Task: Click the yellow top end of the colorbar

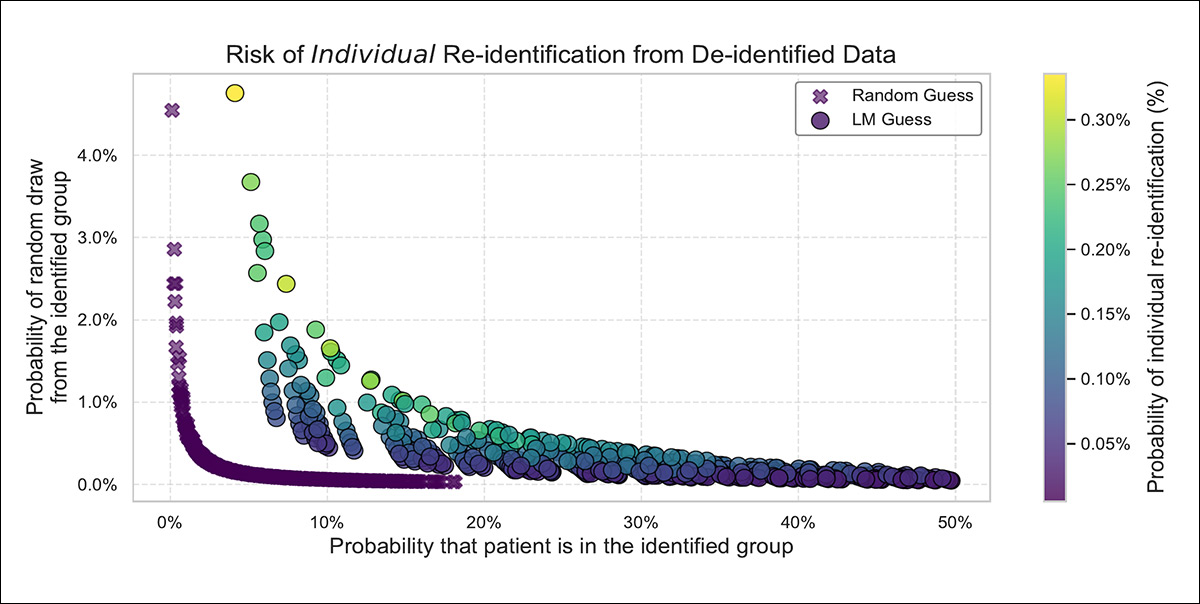Action: pyautogui.click(x=1056, y=78)
